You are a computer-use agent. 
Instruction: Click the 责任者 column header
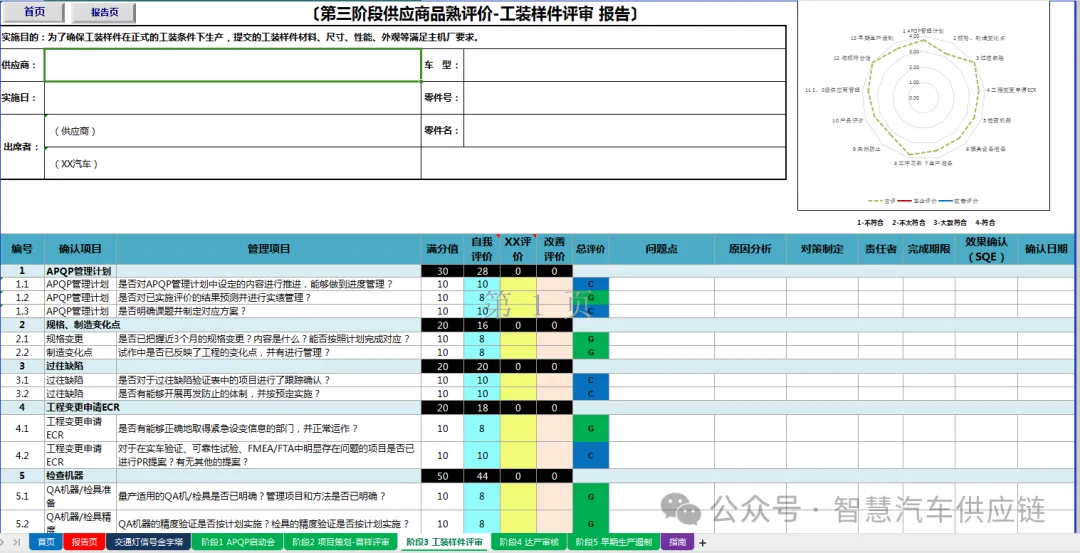tap(881, 249)
